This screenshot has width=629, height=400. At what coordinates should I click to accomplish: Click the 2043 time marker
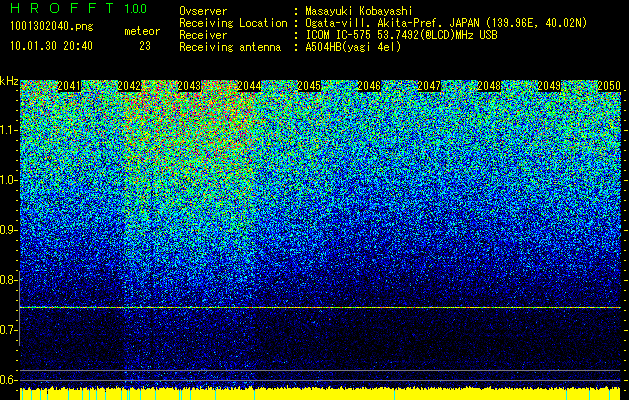[x=189, y=86]
